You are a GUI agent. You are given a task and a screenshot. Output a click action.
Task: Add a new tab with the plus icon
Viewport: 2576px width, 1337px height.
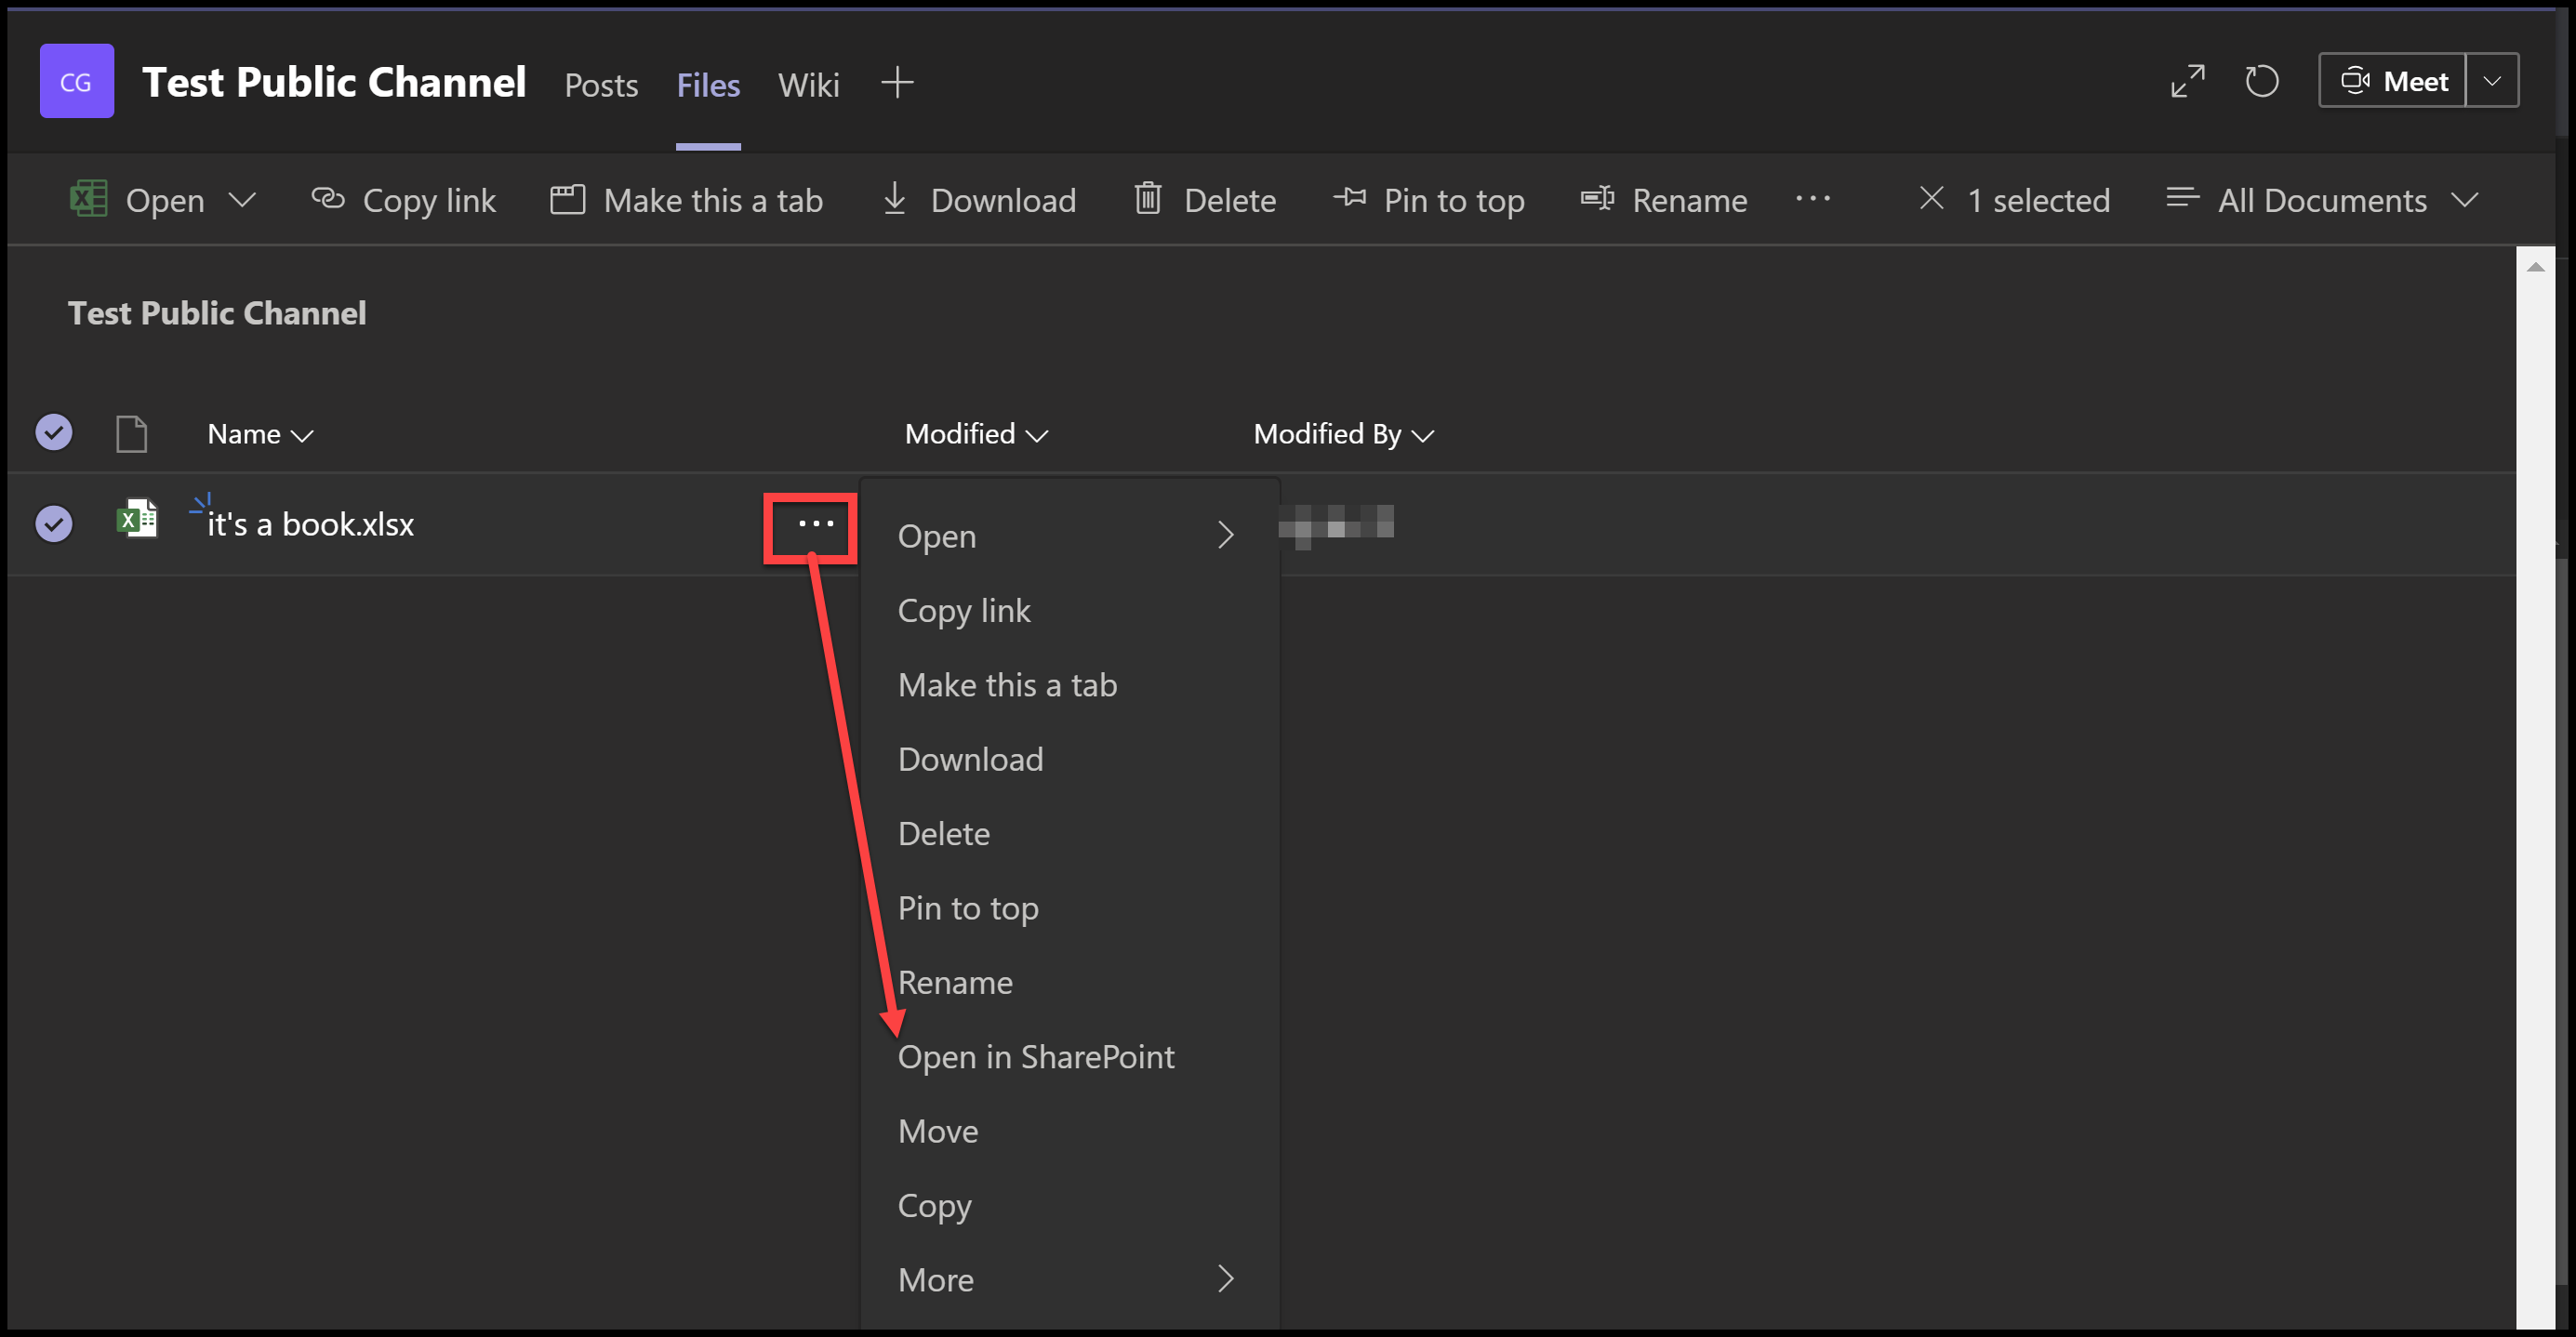pos(897,82)
